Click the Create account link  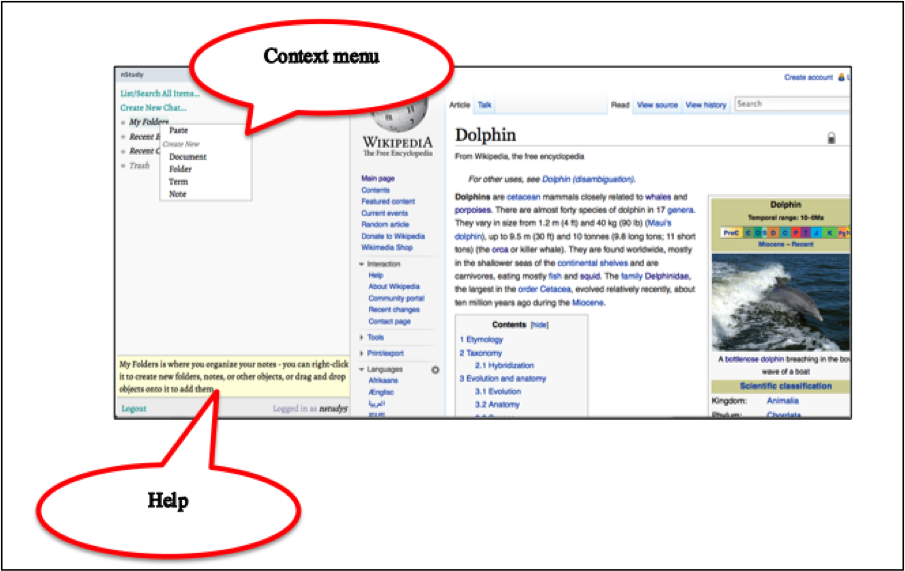click(x=808, y=77)
